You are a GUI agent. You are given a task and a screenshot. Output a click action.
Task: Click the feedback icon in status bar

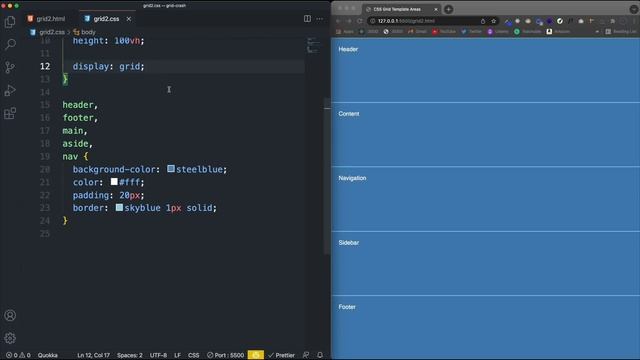coord(306,355)
